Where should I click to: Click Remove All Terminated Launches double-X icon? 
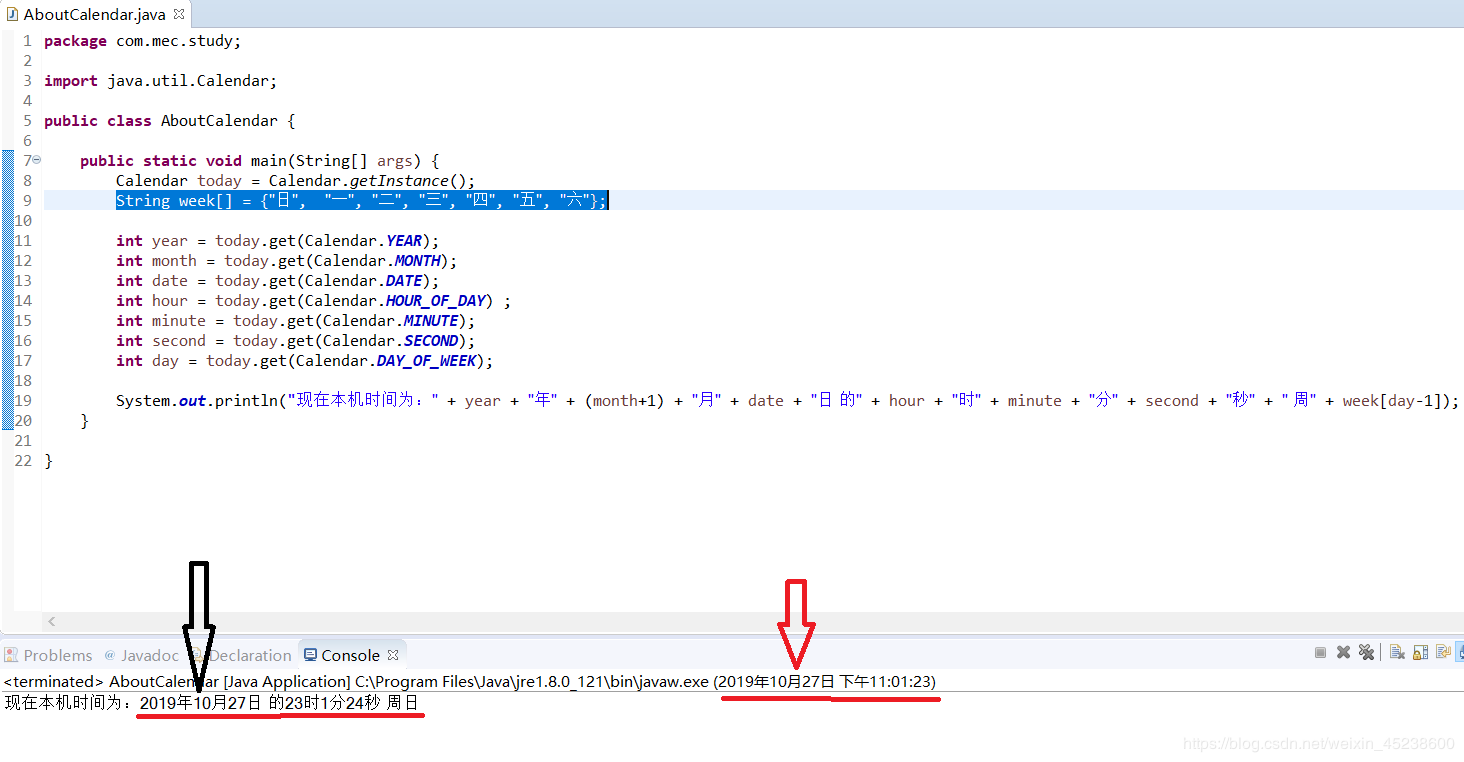tap(1366, 653)
